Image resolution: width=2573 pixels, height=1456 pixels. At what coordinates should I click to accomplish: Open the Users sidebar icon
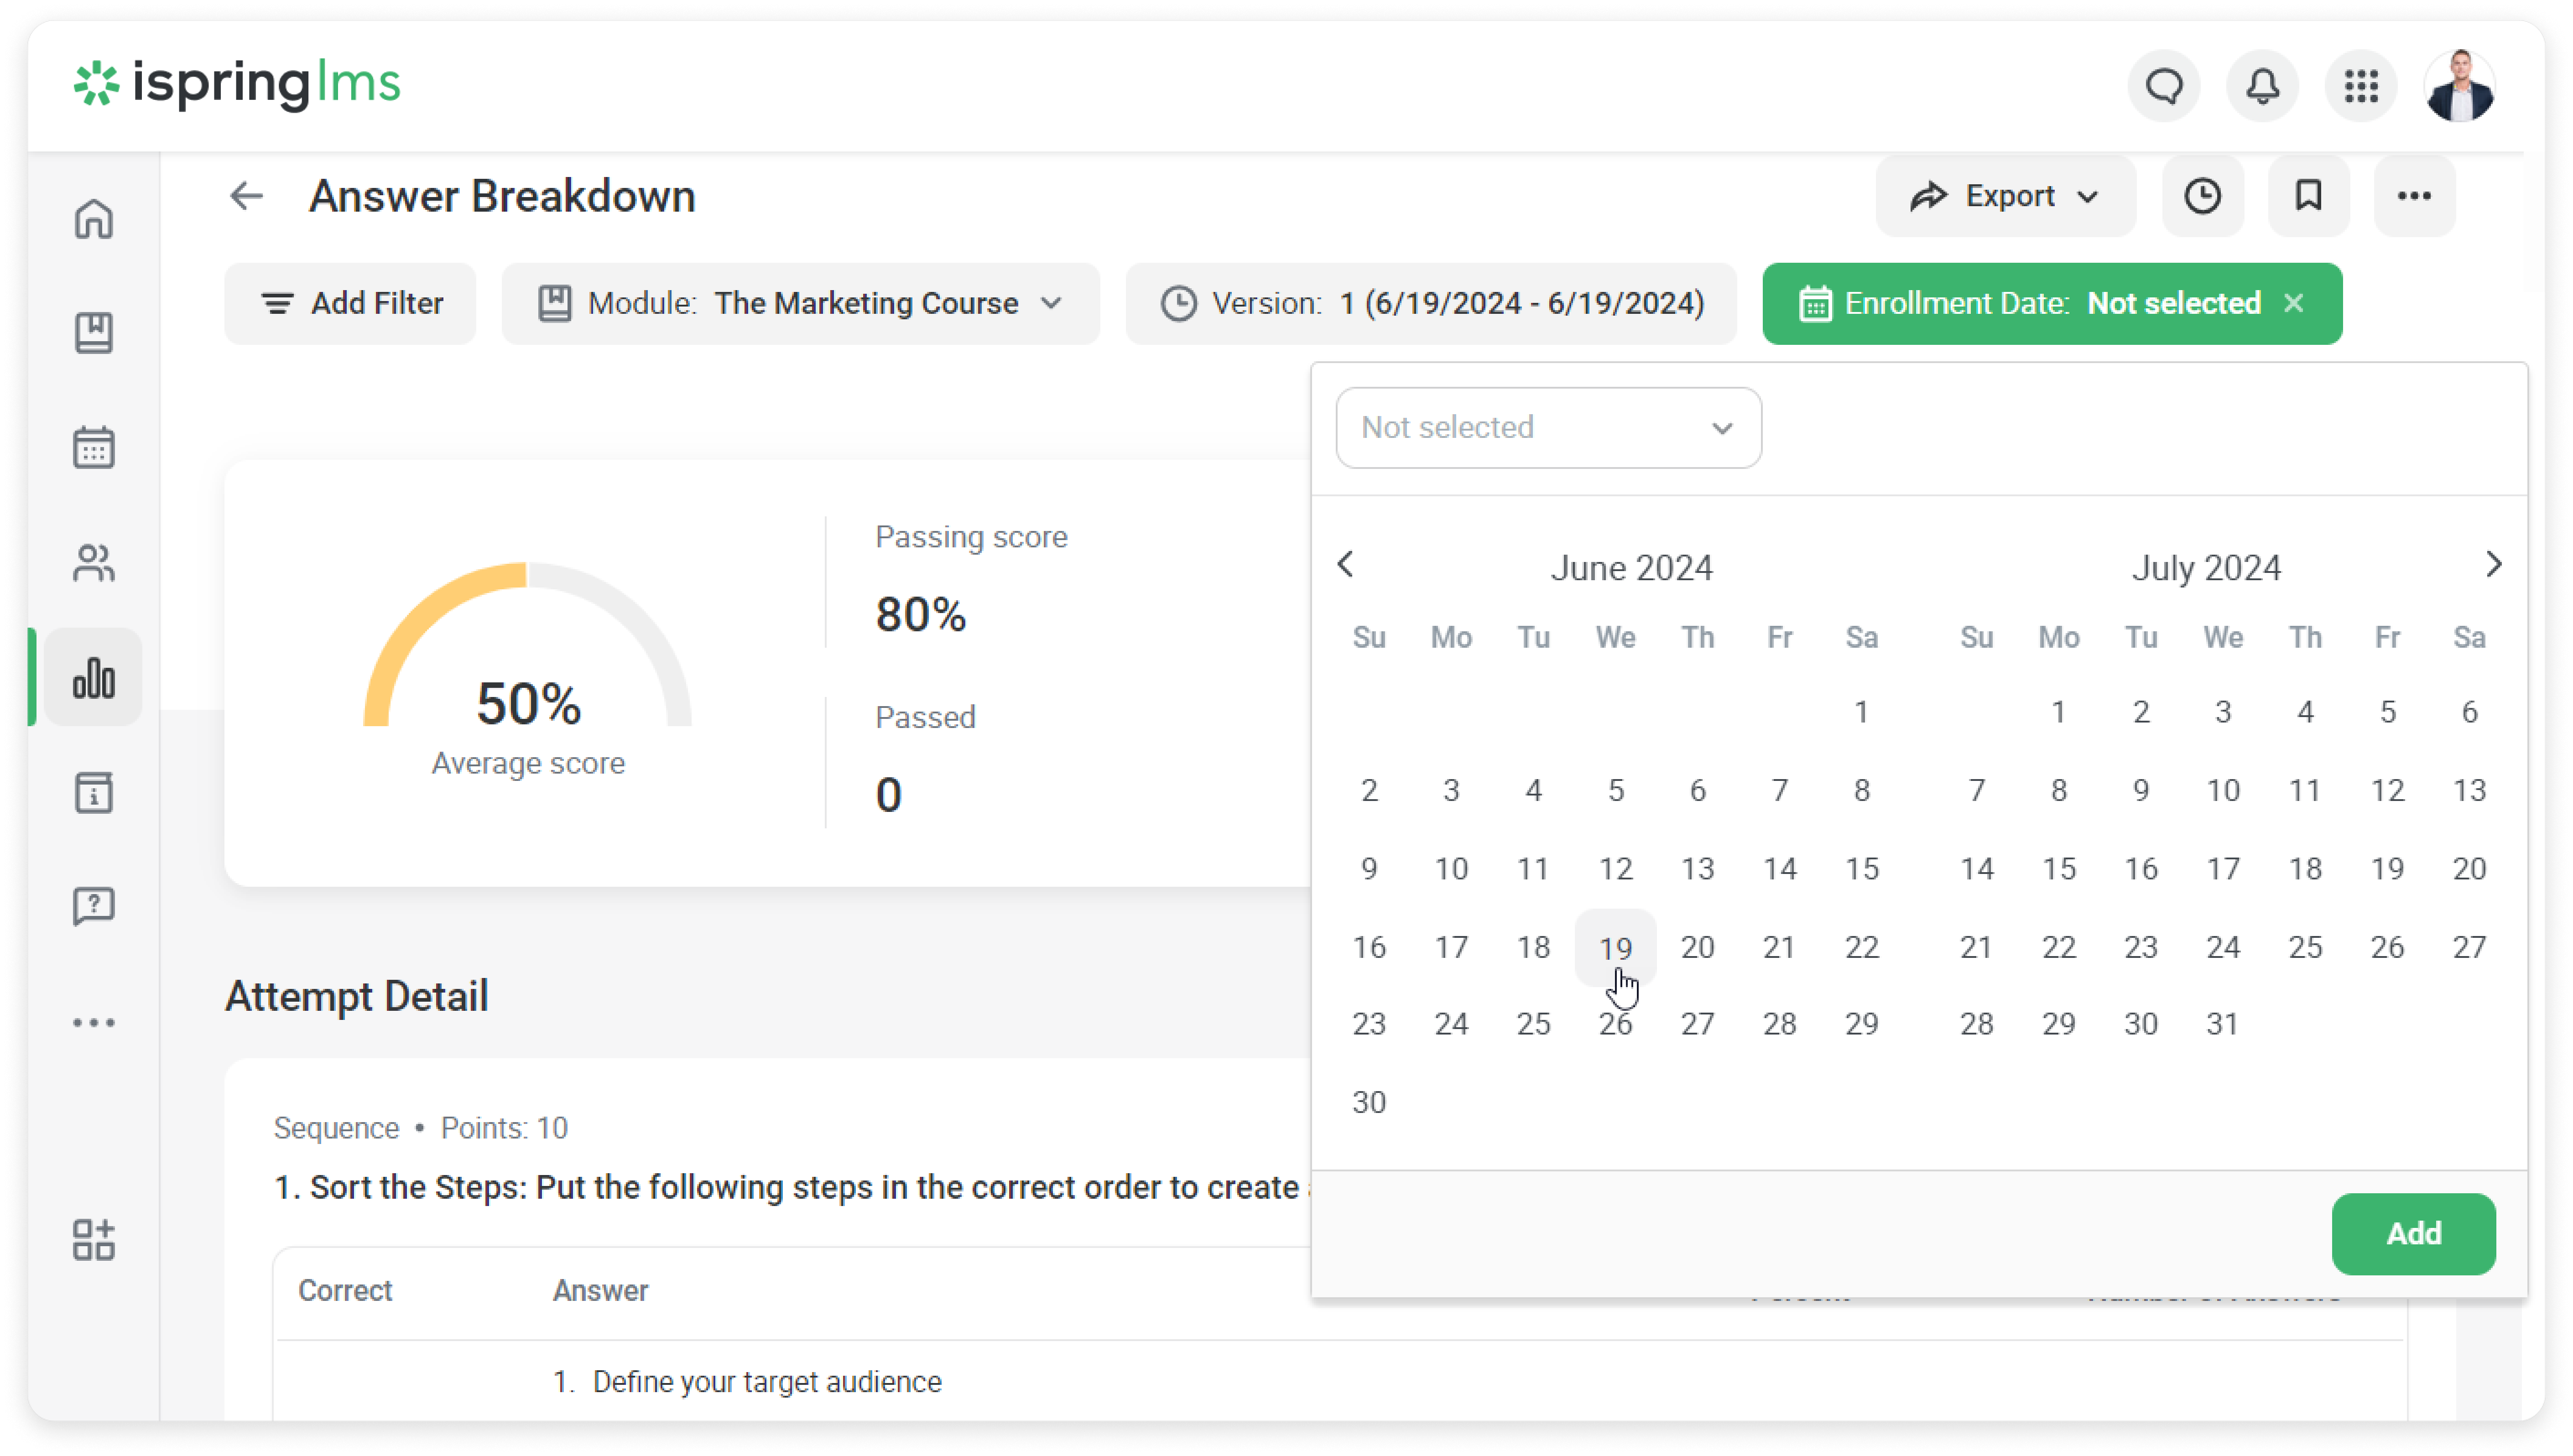pyautogui.click(x=94, y=563)
